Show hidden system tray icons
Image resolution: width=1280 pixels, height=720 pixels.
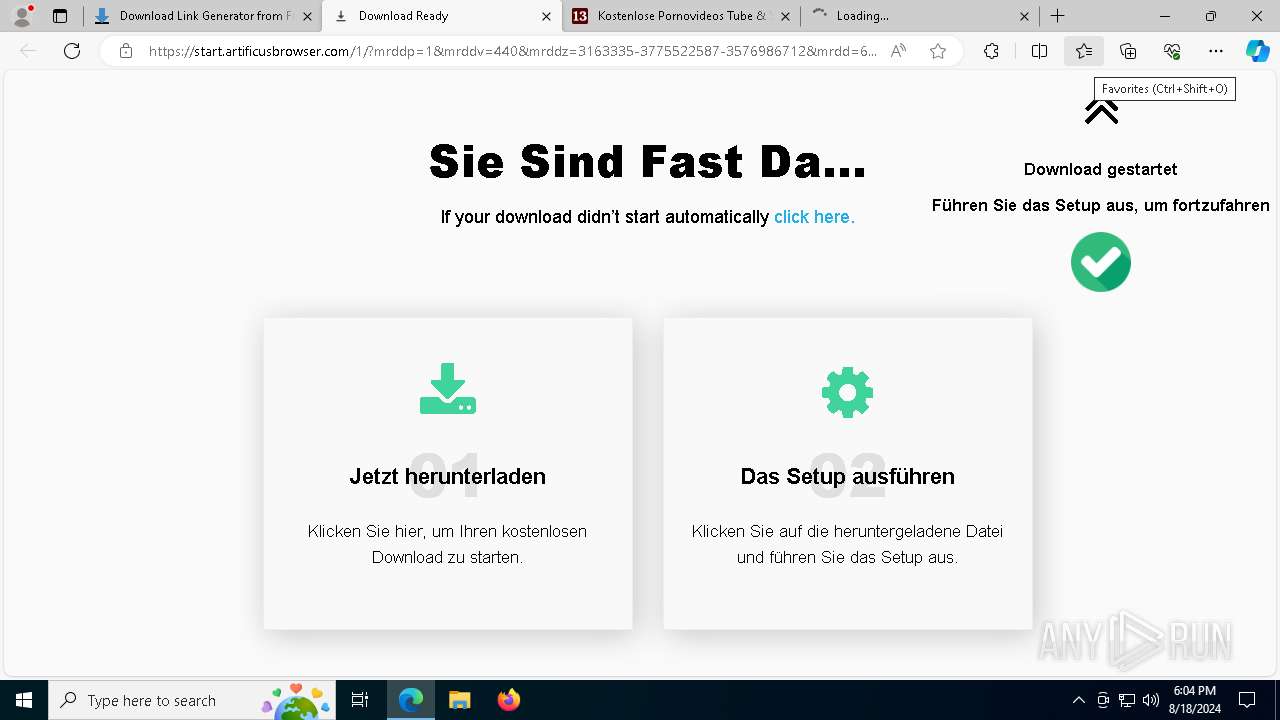click(x=1078, y=700)
